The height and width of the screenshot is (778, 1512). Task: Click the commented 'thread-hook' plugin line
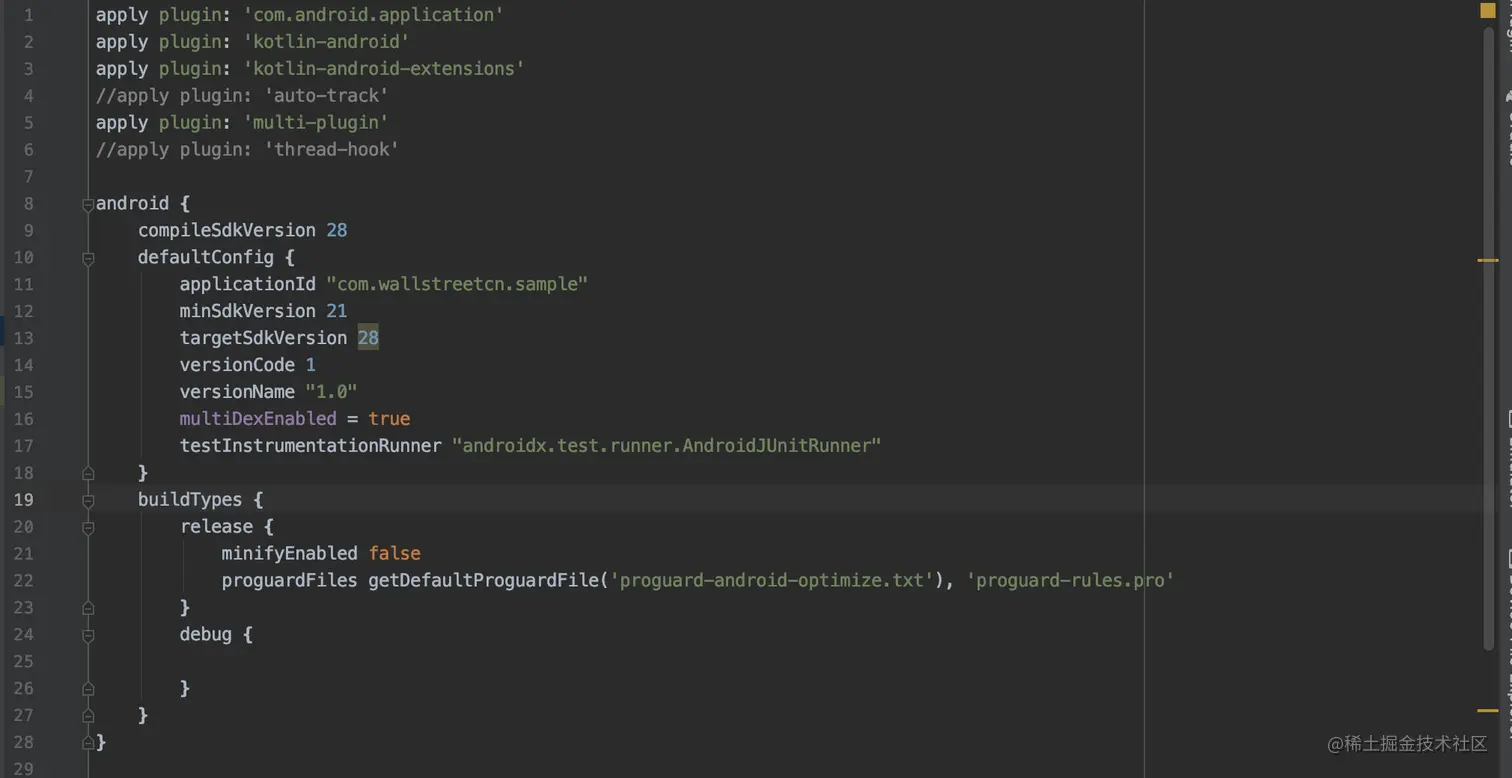248,150
